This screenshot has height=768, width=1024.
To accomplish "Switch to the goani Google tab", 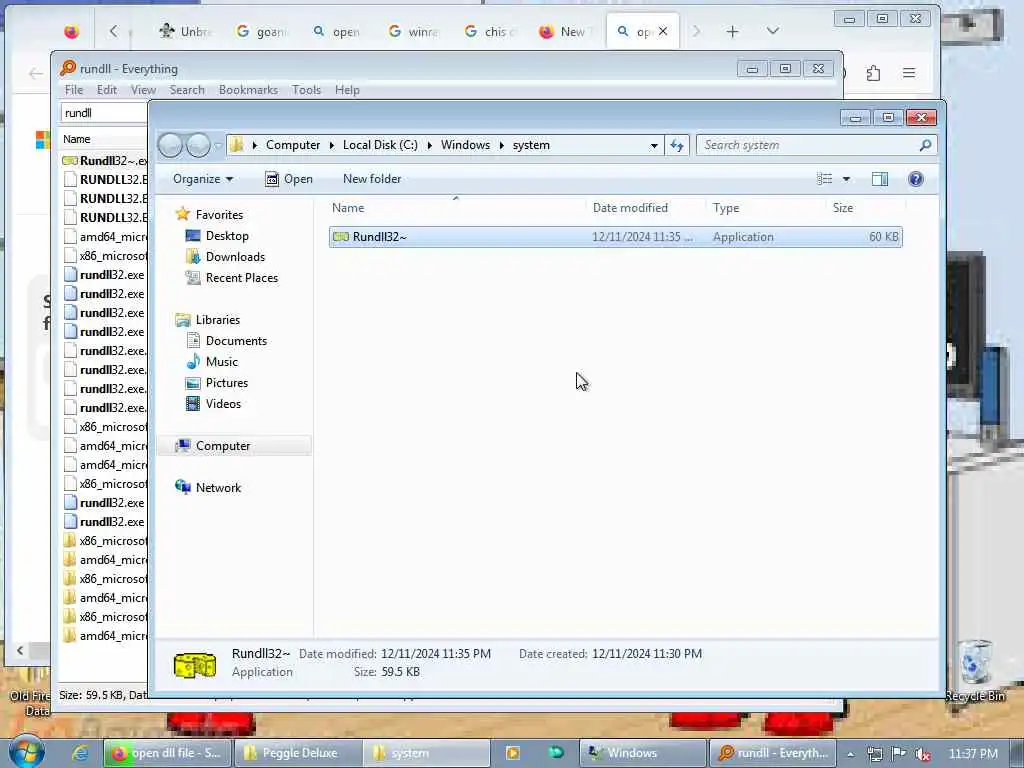I will [261, 31].
